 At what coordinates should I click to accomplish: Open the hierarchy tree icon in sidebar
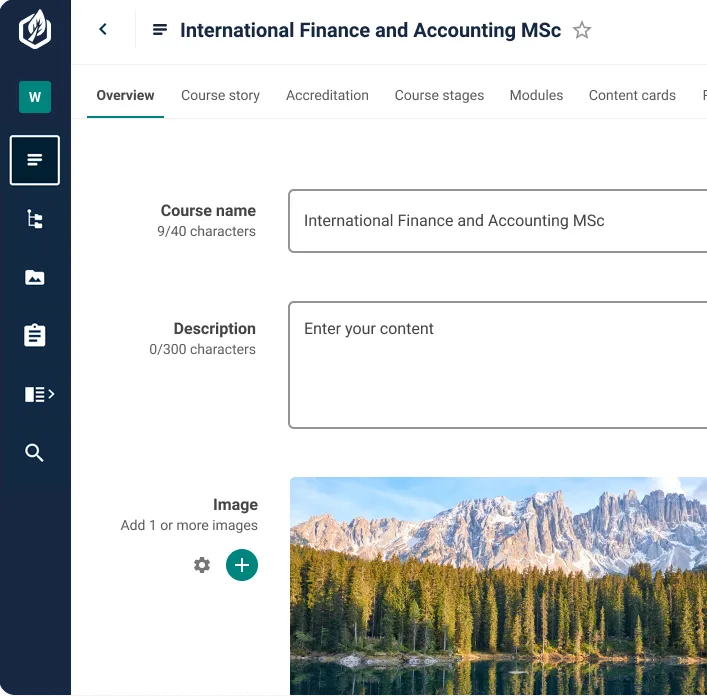[35, 219]
